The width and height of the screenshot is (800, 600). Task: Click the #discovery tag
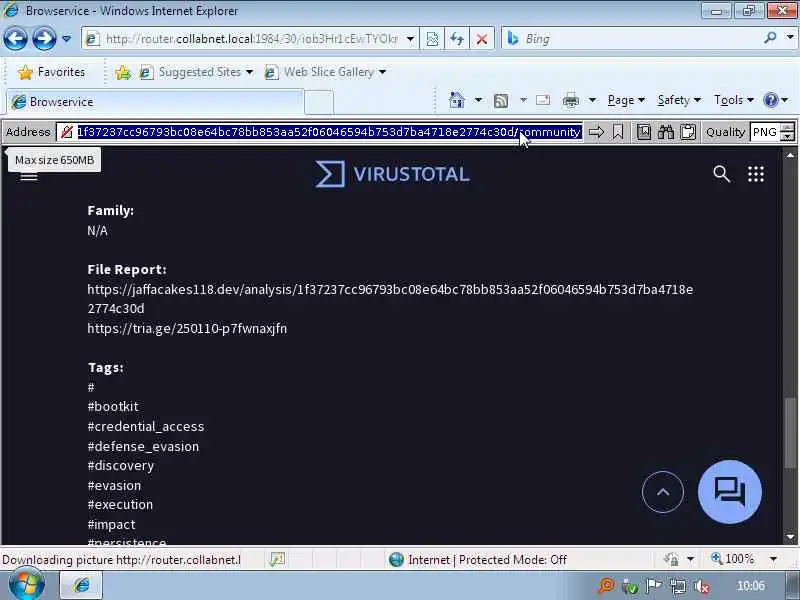click(120, 466)
